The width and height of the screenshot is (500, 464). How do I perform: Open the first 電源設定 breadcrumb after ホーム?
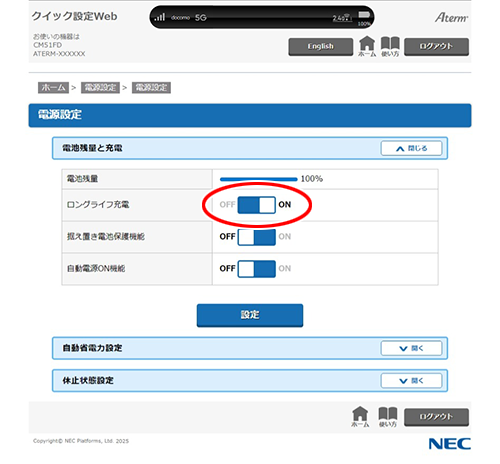pos(100,88)
